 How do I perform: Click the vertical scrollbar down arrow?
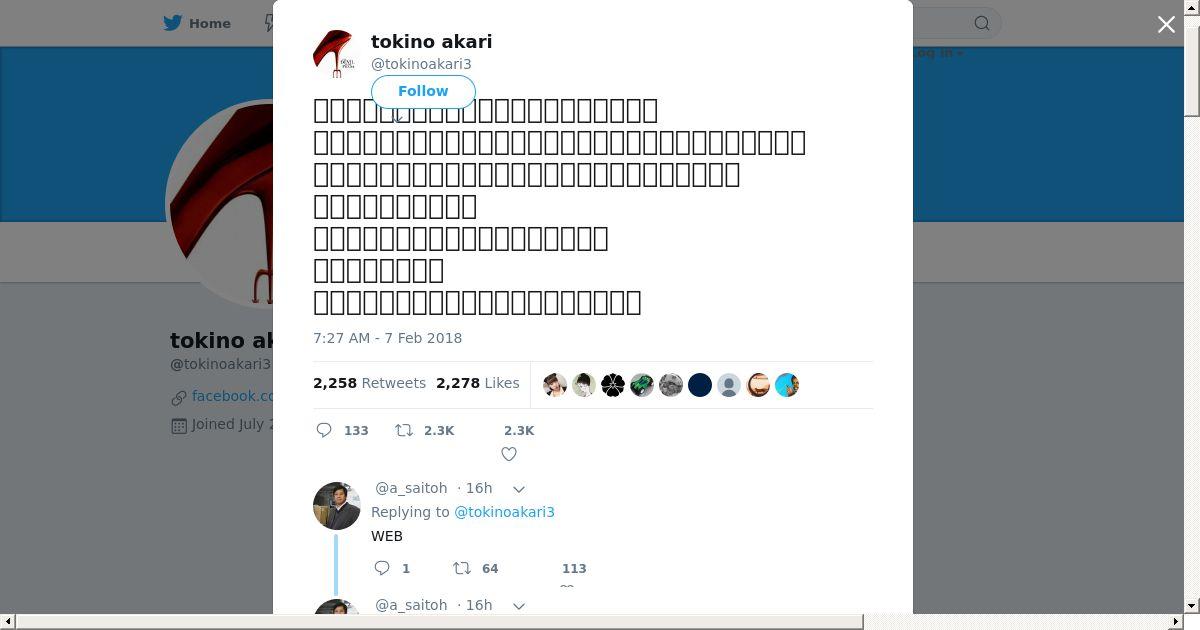1192,605
